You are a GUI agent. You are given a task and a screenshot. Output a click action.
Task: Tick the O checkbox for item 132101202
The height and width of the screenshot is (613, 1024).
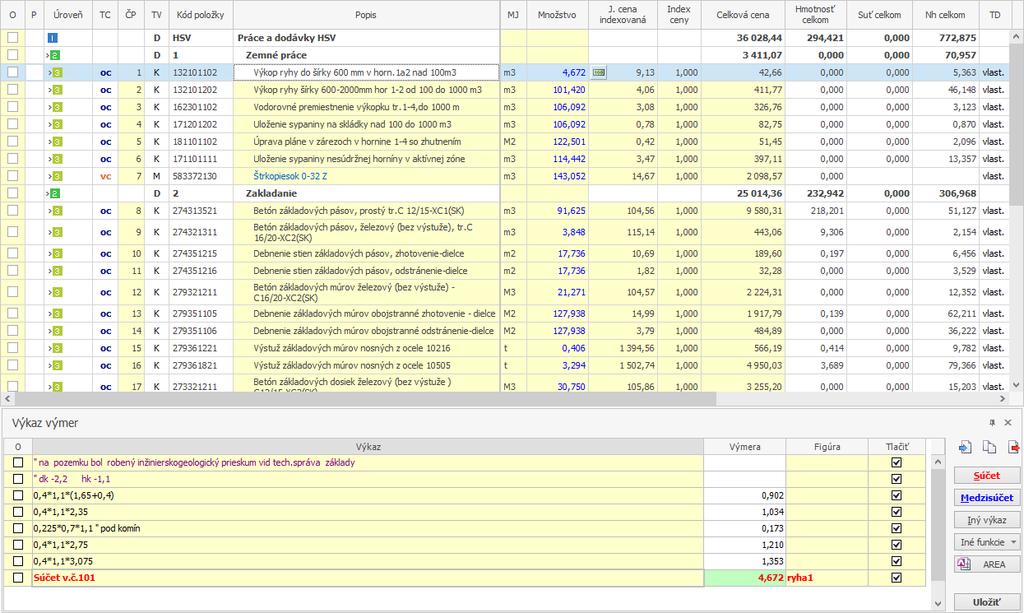coord(12,89)
